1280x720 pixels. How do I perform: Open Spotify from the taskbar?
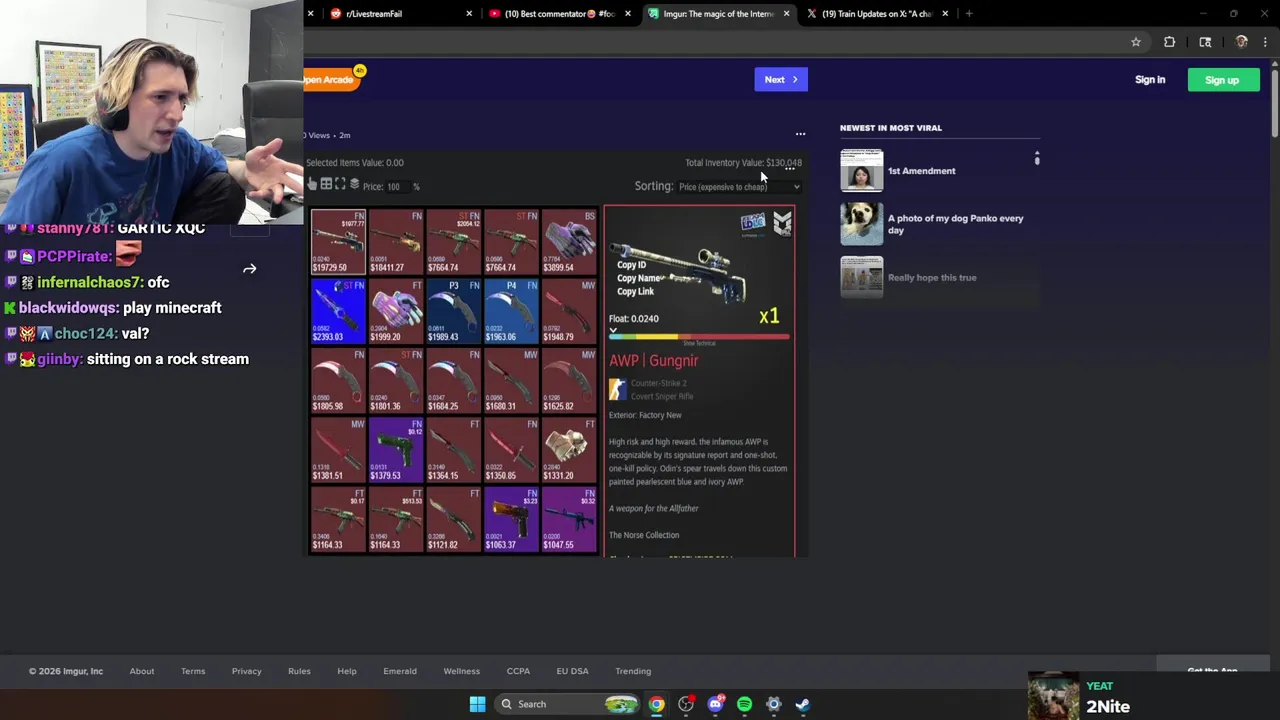pyautogui.click(x=744, y=704)
